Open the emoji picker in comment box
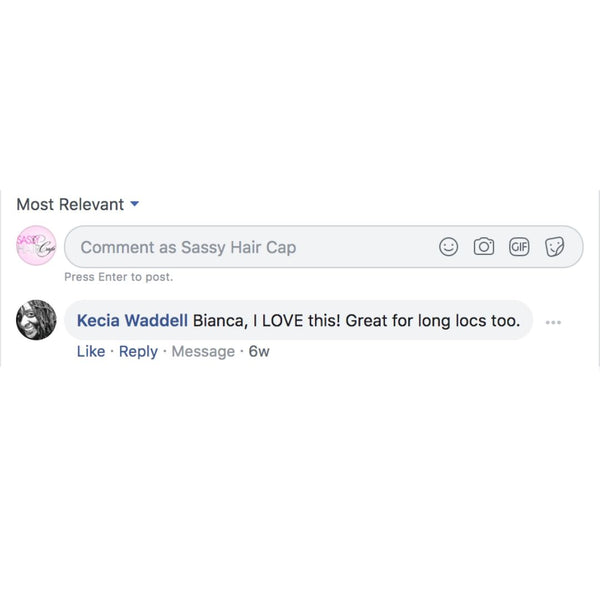Screen dimensions: 600x600 coord(449,247)
